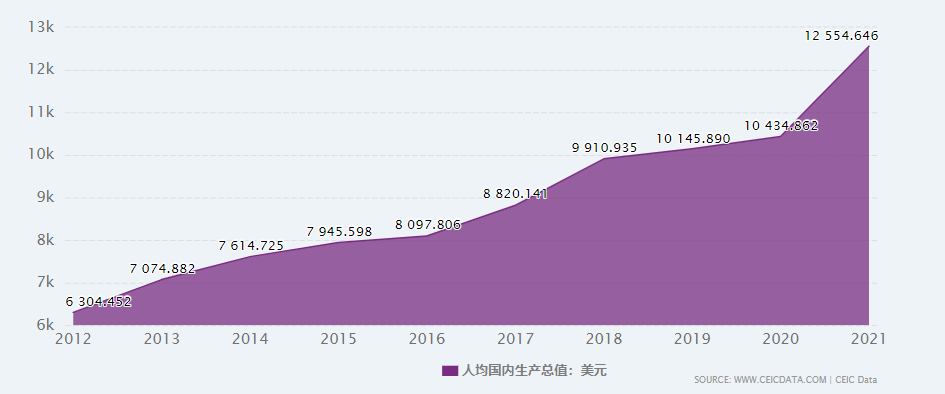The height and width of the screenshot is (394, 945).
Task: Click the 2017 x-axis label
Action: coord(515,339)
